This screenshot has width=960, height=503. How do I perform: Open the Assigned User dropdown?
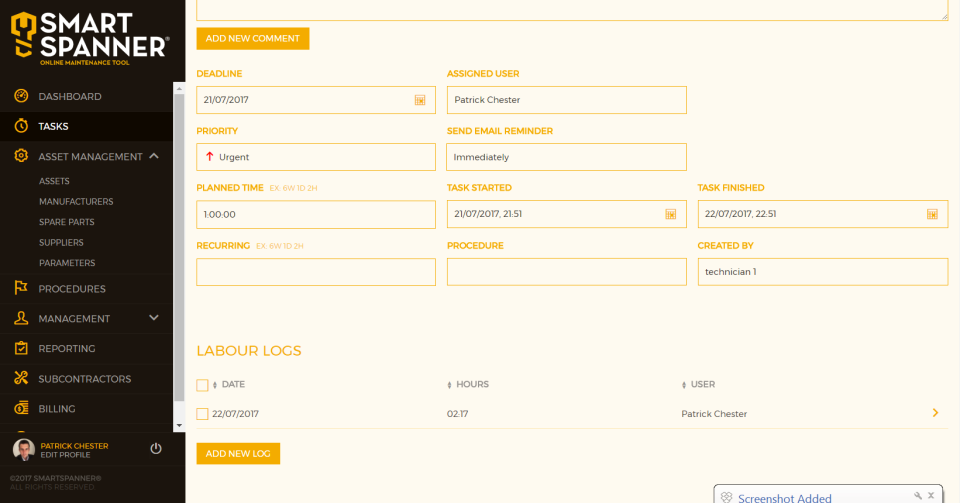(566, 100)
